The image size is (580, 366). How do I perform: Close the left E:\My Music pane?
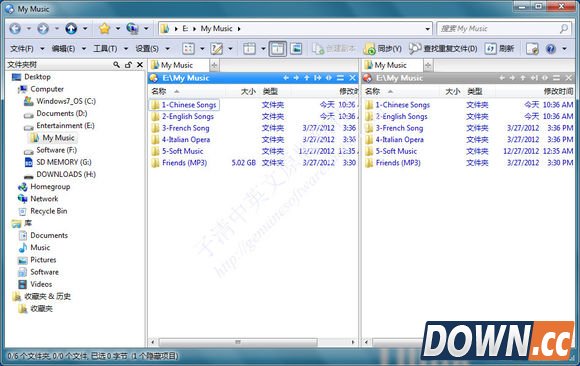tap(353, 78)
